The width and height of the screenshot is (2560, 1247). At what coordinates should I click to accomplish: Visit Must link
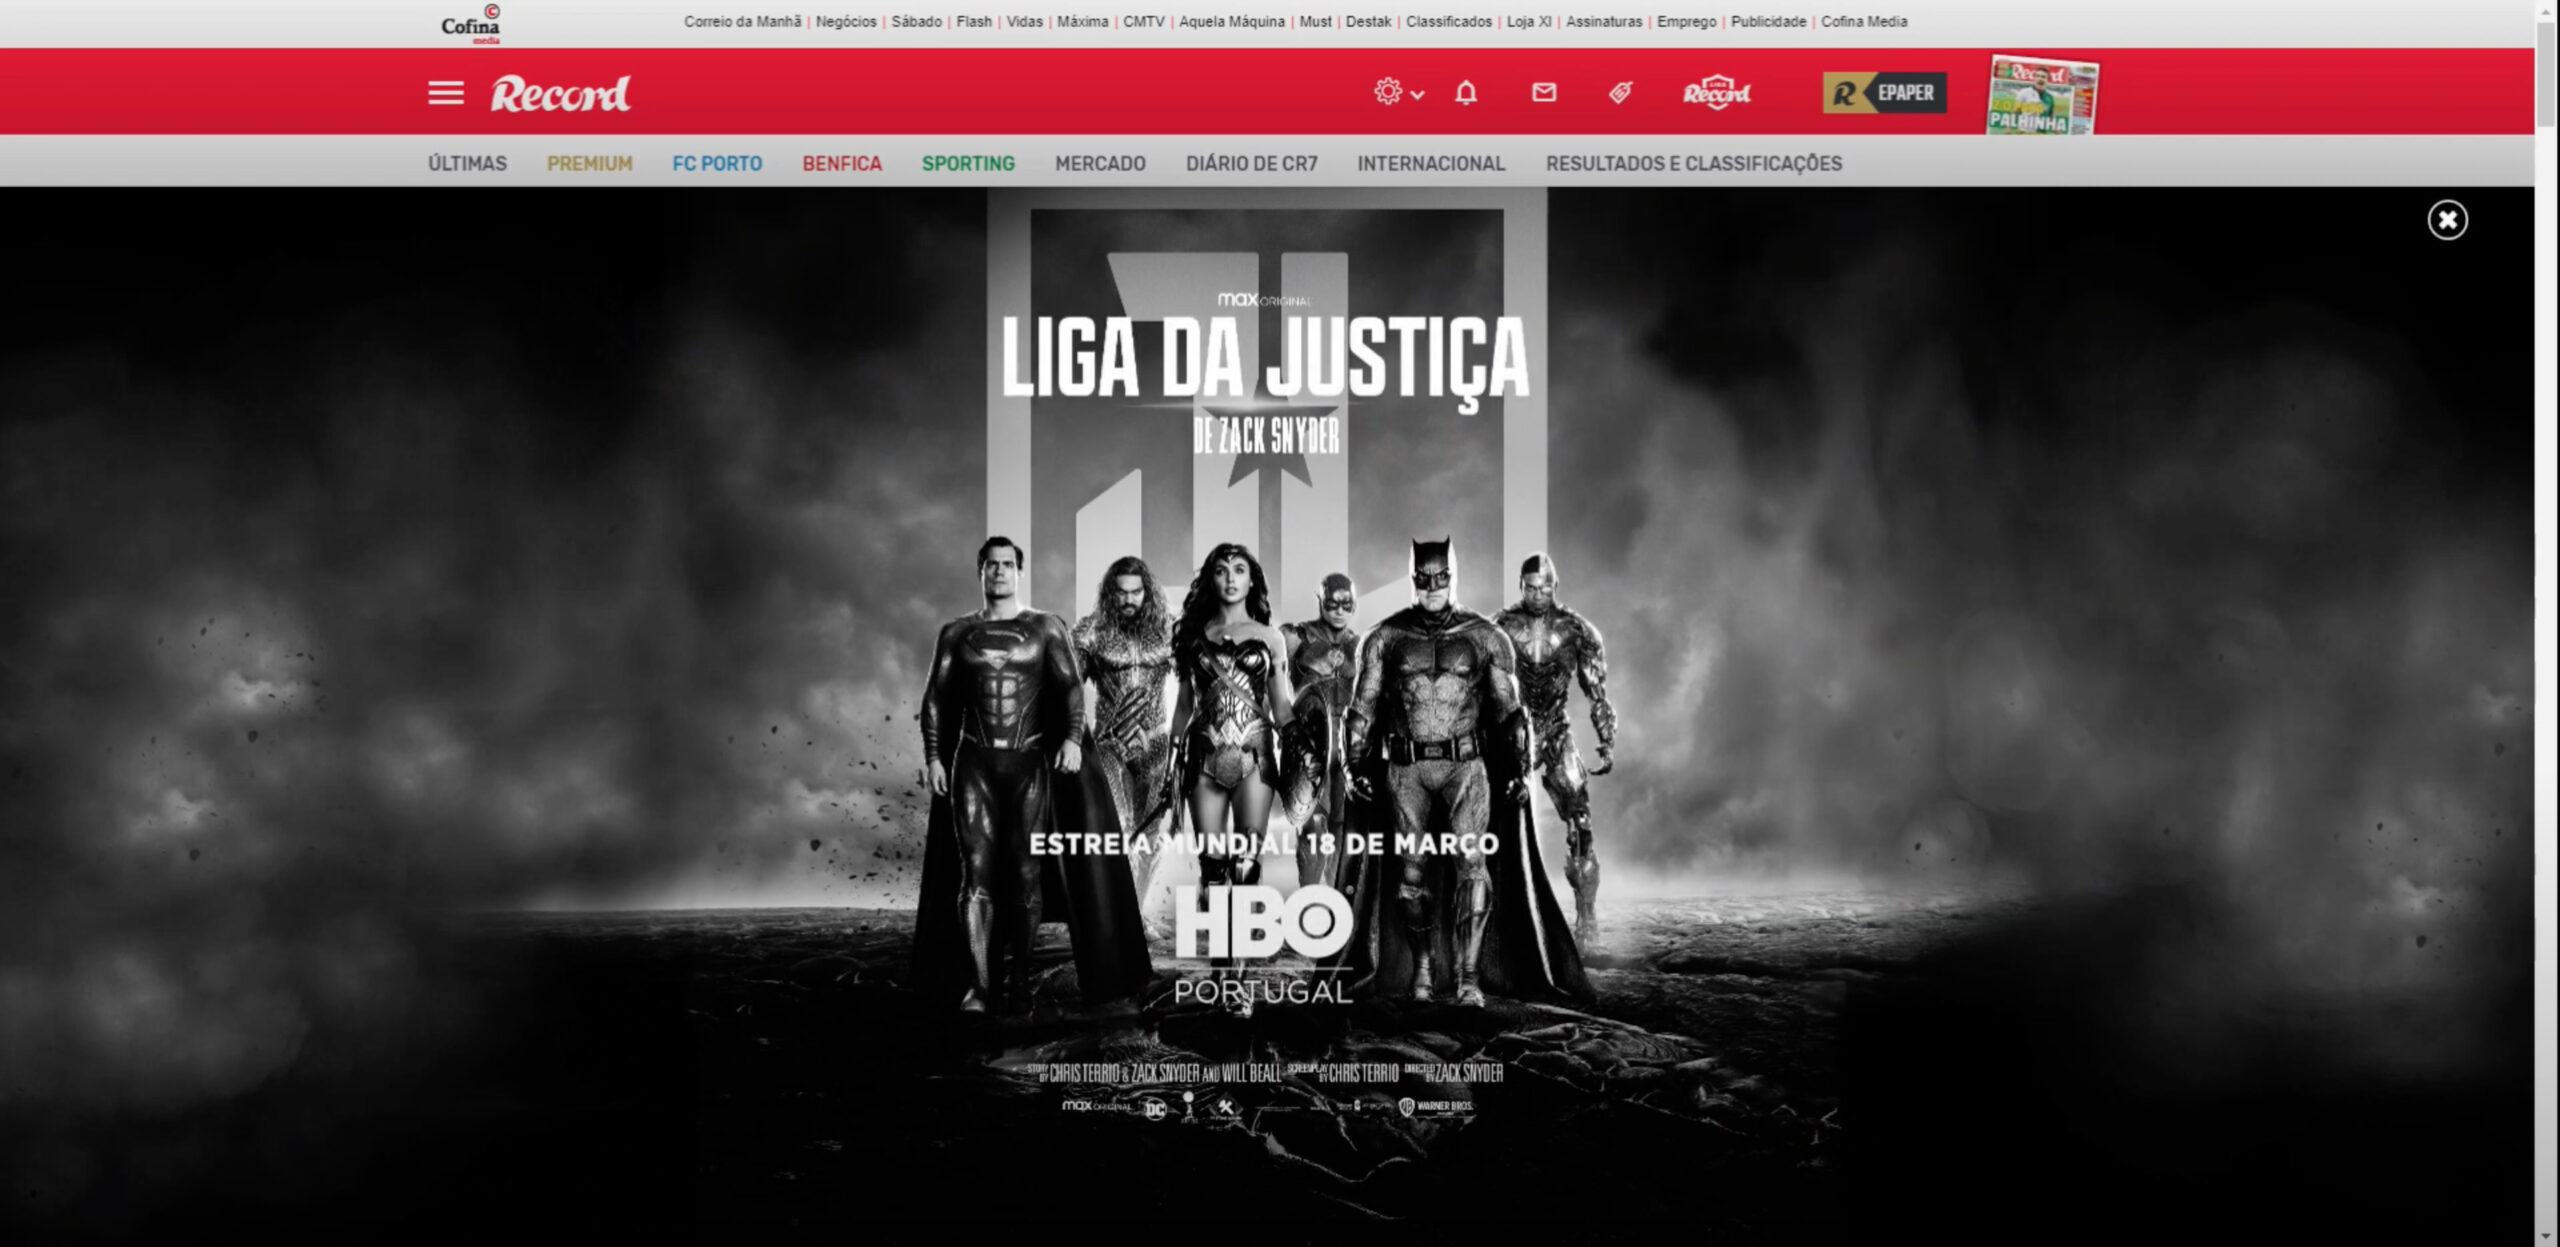[1316, 21]
